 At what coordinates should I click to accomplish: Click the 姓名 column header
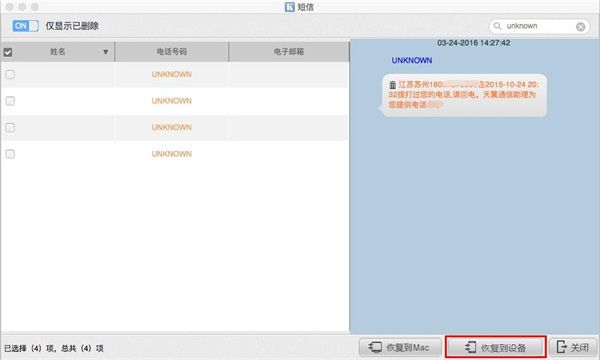point(57,52)
